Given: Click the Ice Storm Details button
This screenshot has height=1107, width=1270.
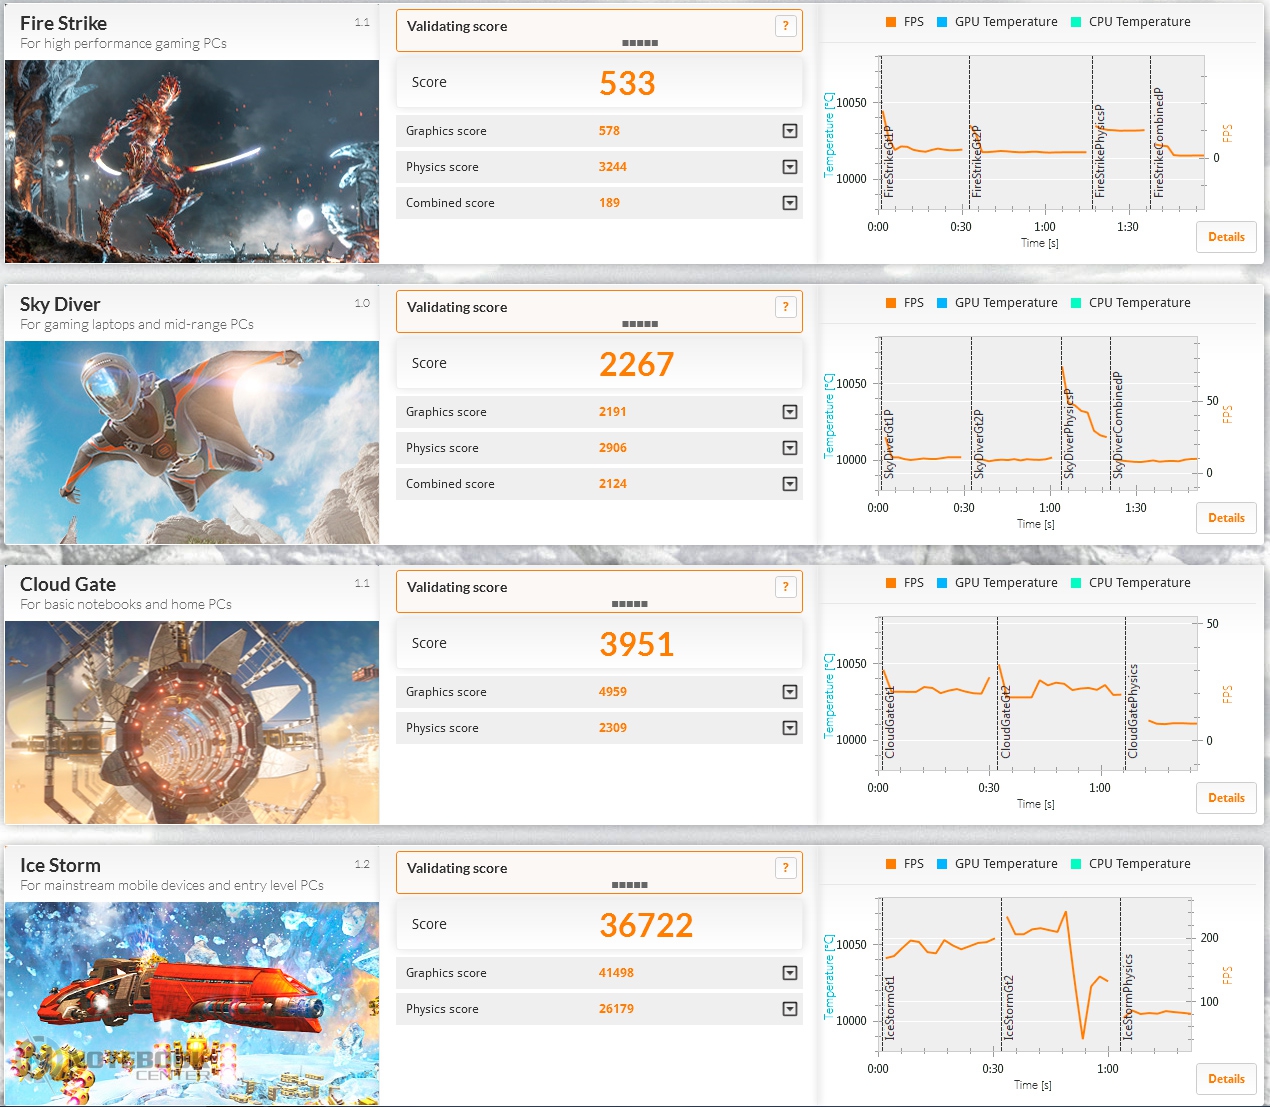Looking at the screenshot, I should coord(1226,1079).
